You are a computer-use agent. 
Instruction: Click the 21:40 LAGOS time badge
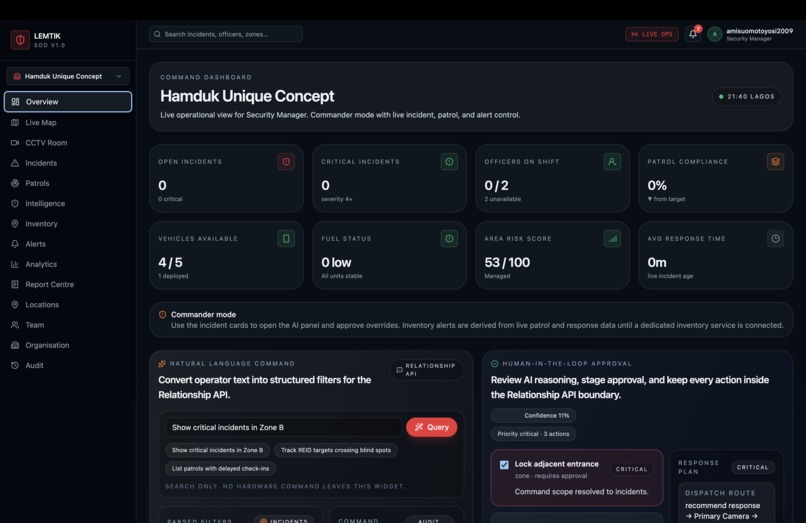click(747, 97)
